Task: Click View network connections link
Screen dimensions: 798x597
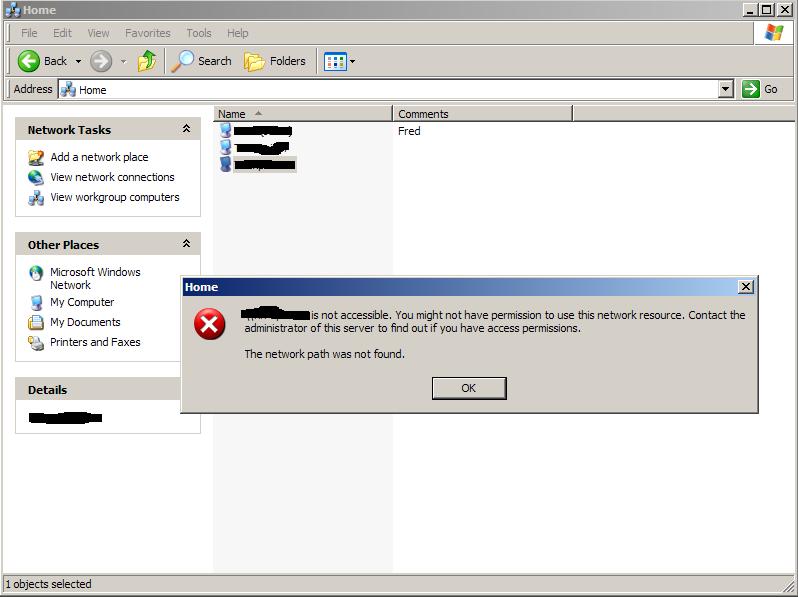Action: pyautogui.click(x=112, y=177)
